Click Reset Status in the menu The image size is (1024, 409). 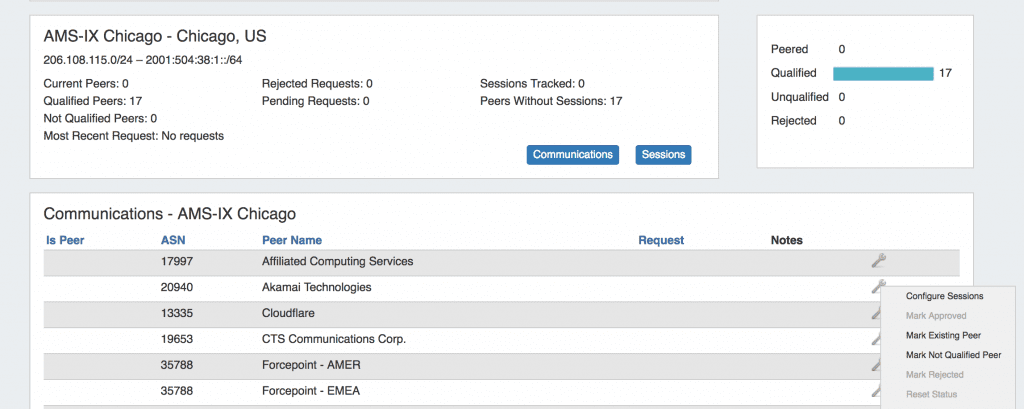tap(931, 394)
